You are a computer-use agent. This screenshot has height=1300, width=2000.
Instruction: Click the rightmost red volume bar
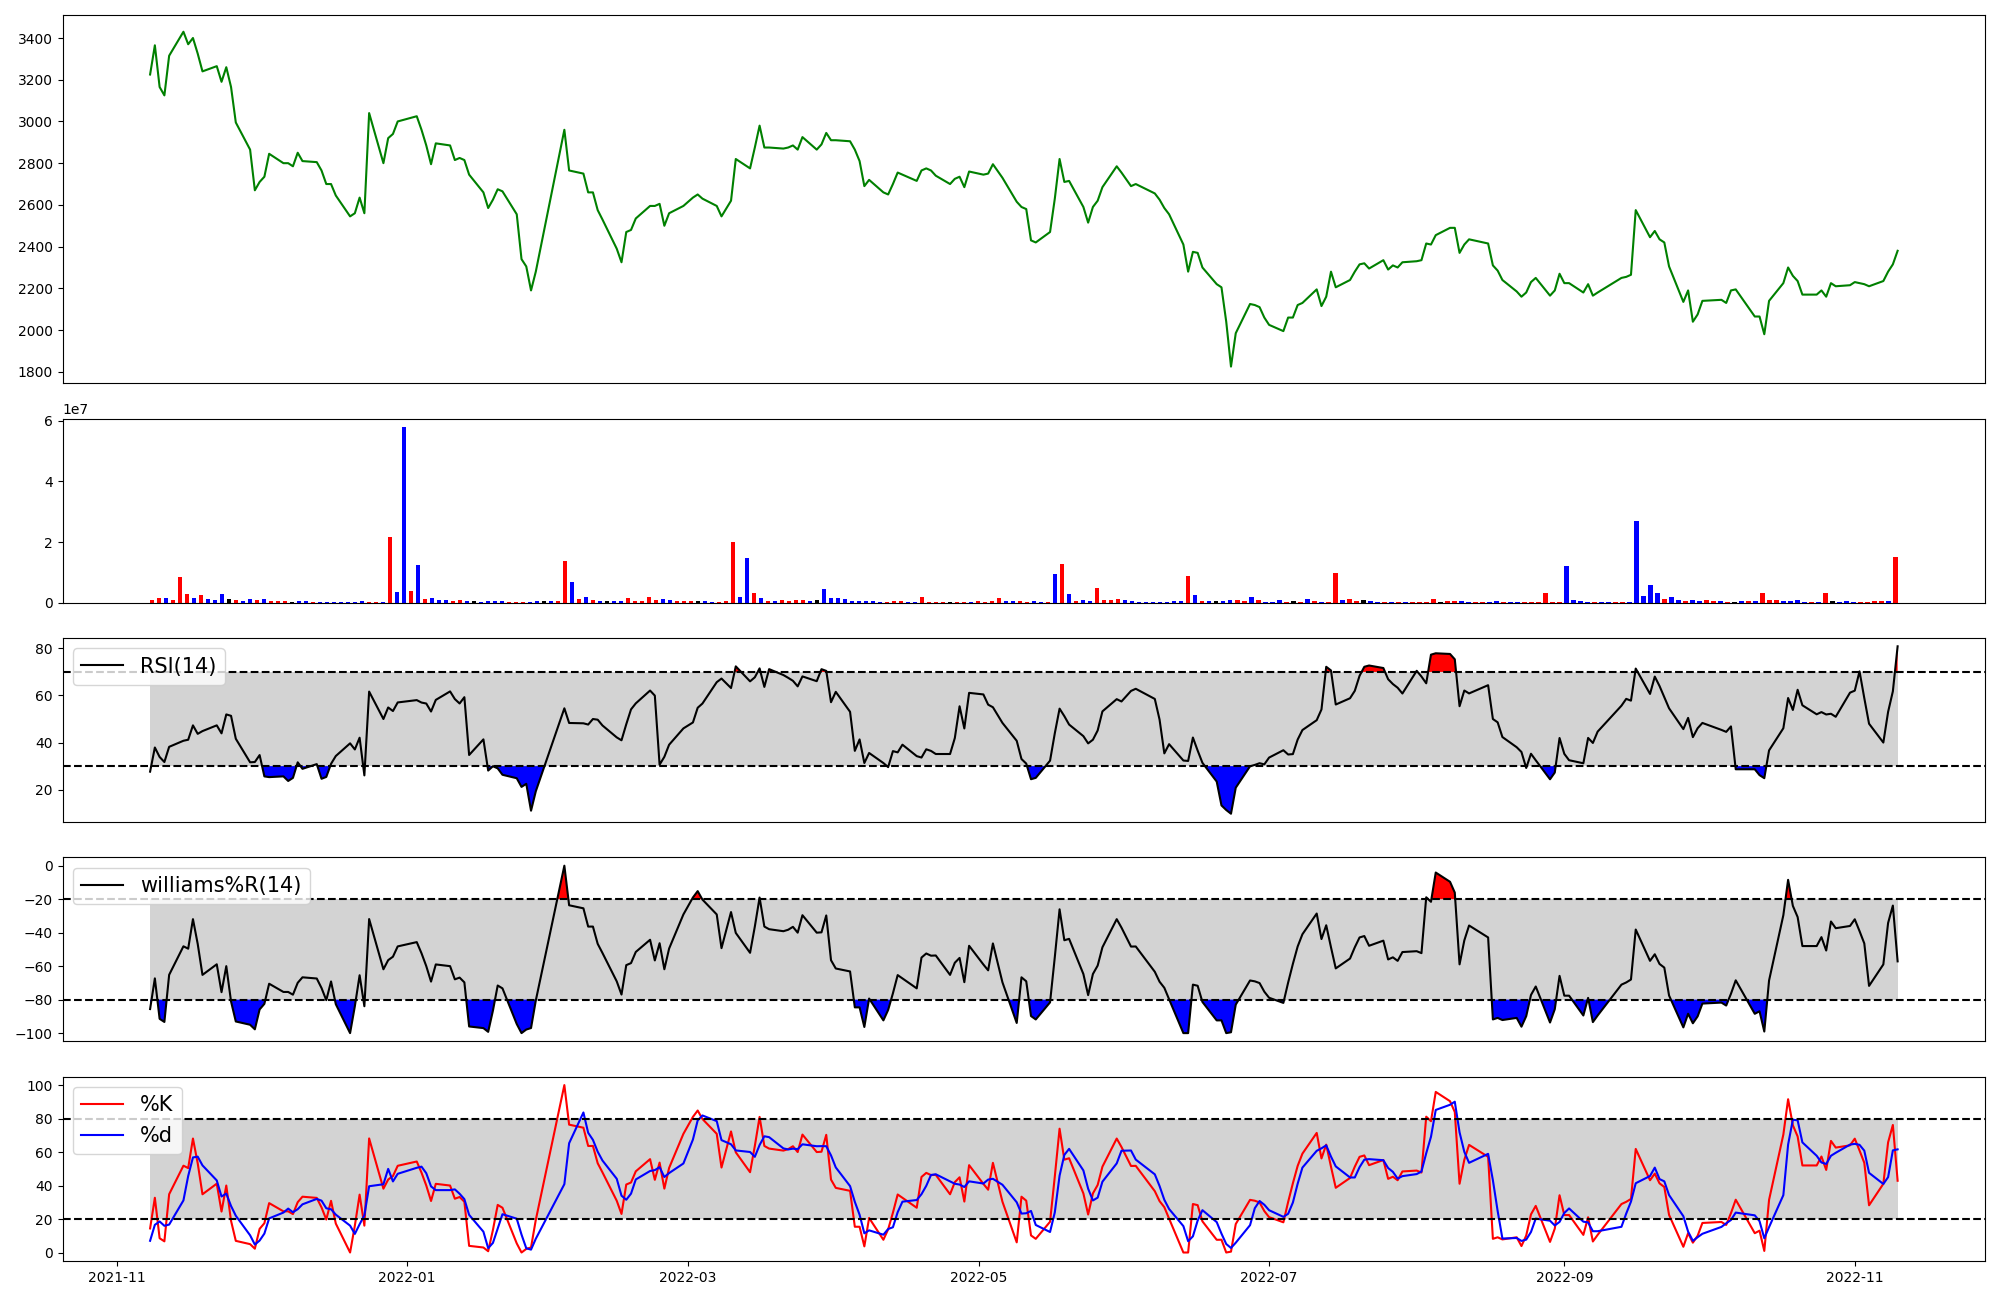[1895, 580]
